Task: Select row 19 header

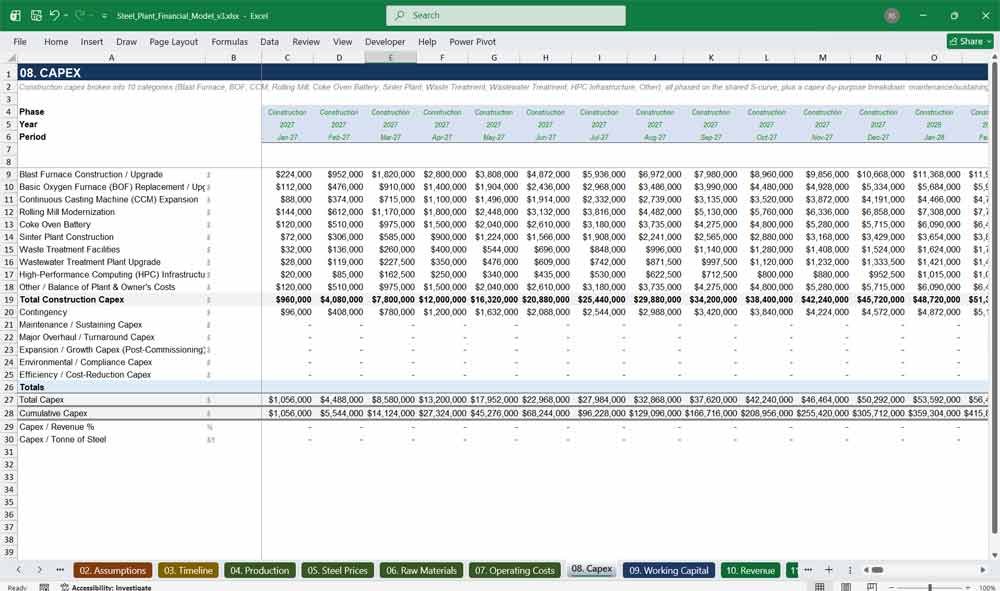Action: click(x=8, y=300)
